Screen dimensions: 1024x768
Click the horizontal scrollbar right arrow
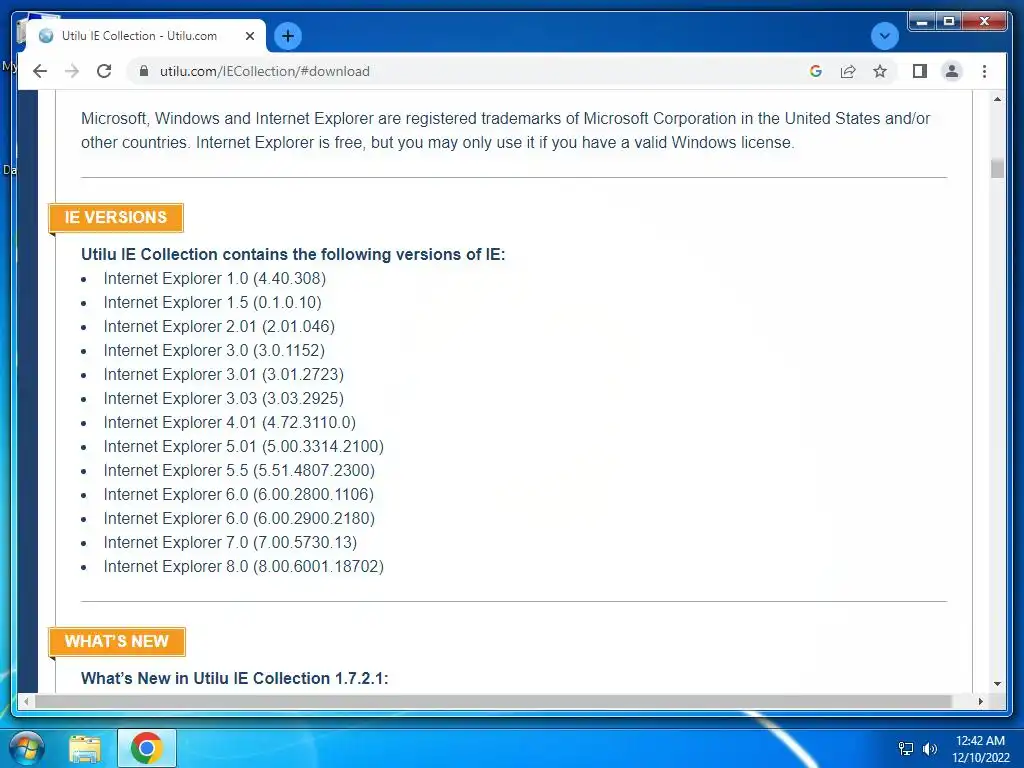pos(980,701)
